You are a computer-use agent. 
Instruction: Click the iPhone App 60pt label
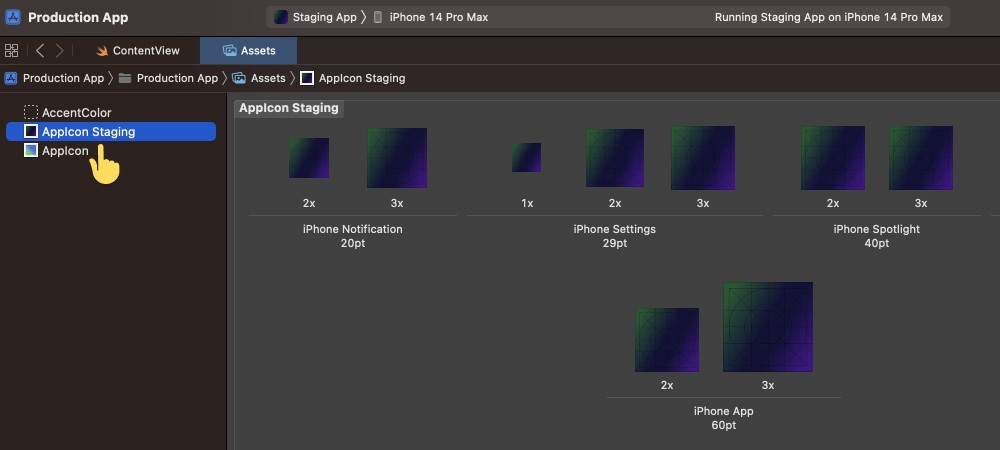[x=724, y=418]
